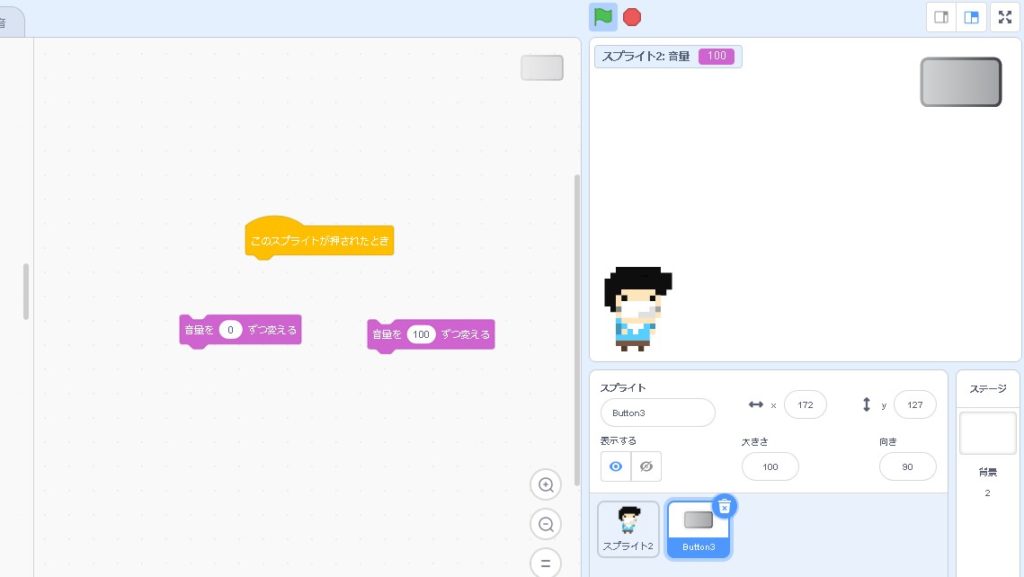
Task: Show the sprite using the eye button
Action: 616,467
